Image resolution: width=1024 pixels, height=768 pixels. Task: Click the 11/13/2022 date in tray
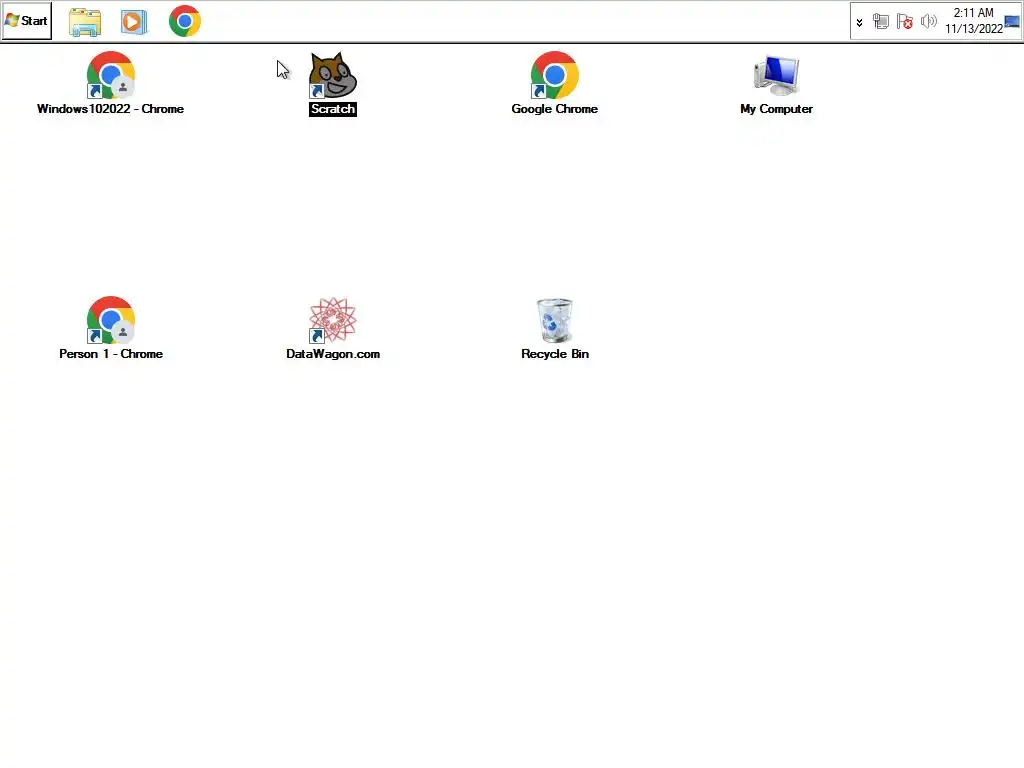[x=974, y=29]
